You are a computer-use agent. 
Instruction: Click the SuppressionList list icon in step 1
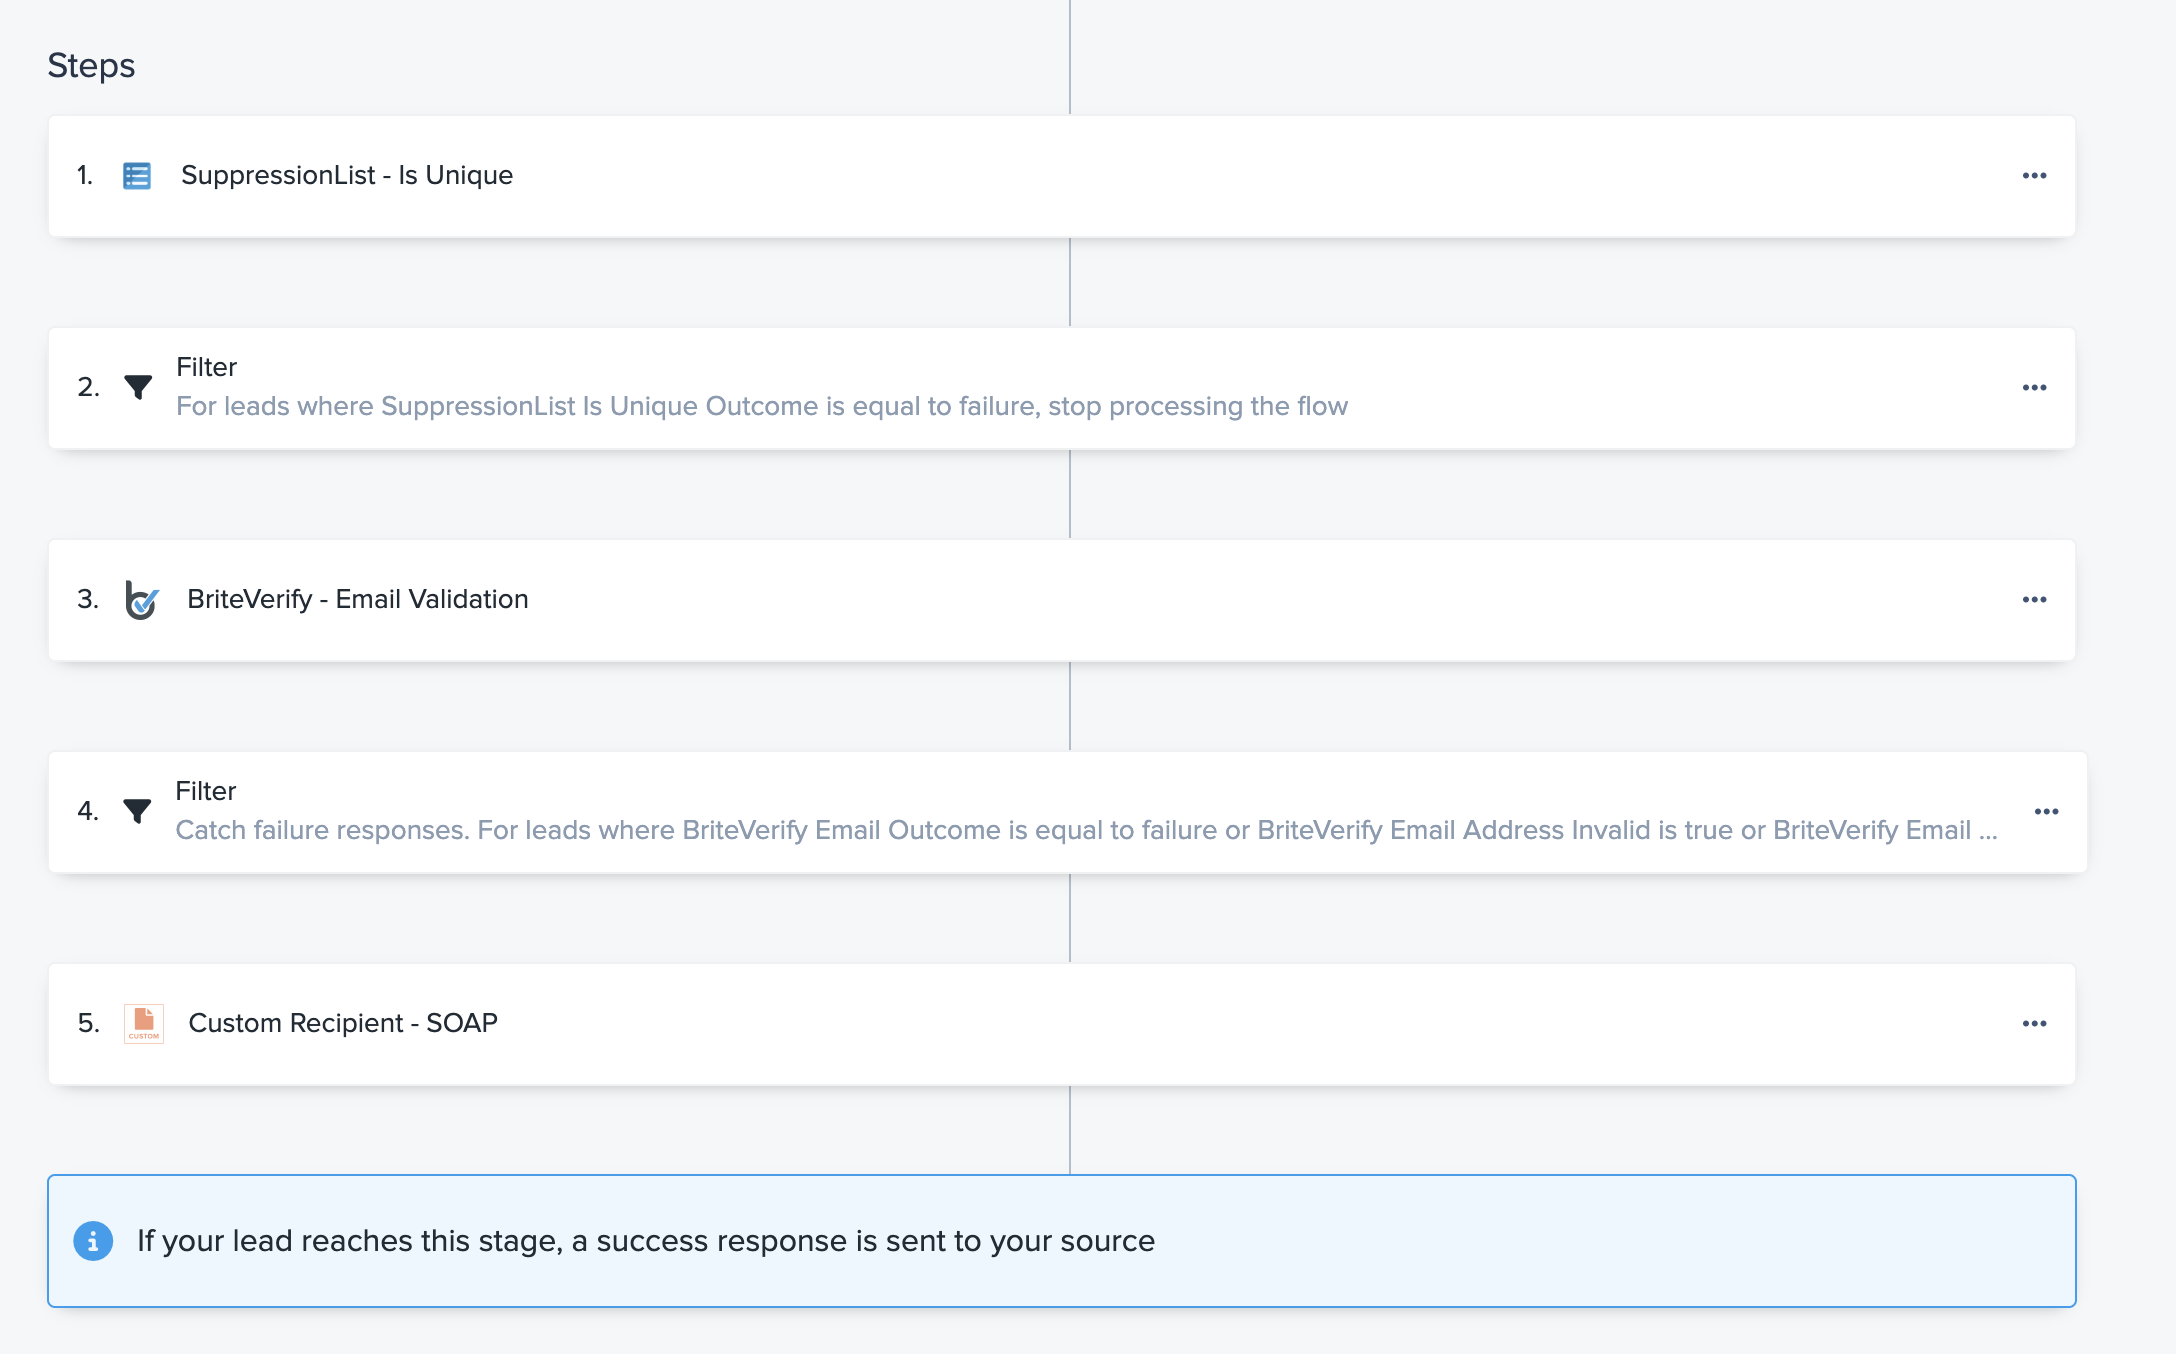137,176
